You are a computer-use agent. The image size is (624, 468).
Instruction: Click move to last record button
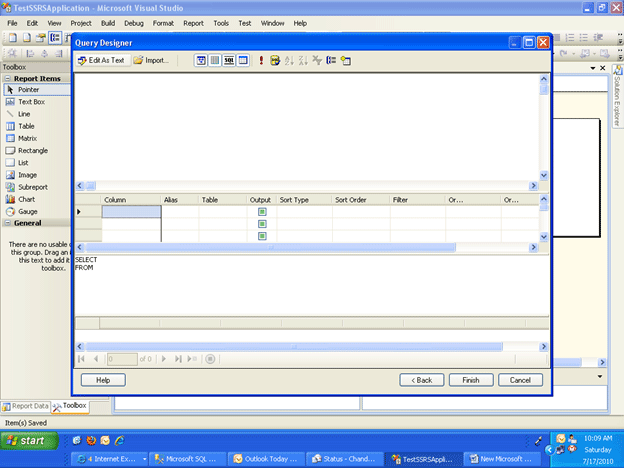[x=178, y=359]
